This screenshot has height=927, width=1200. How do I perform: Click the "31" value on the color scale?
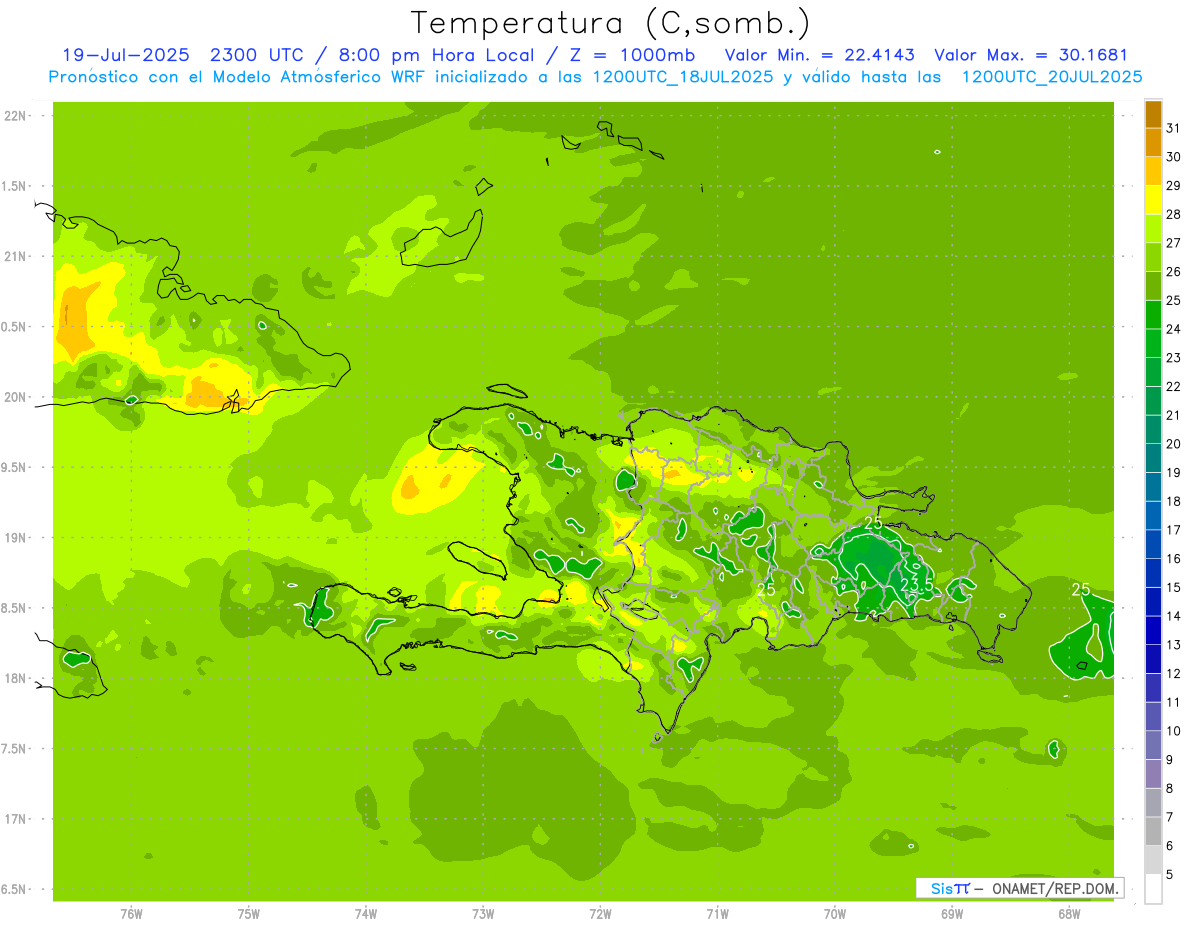1174,128
